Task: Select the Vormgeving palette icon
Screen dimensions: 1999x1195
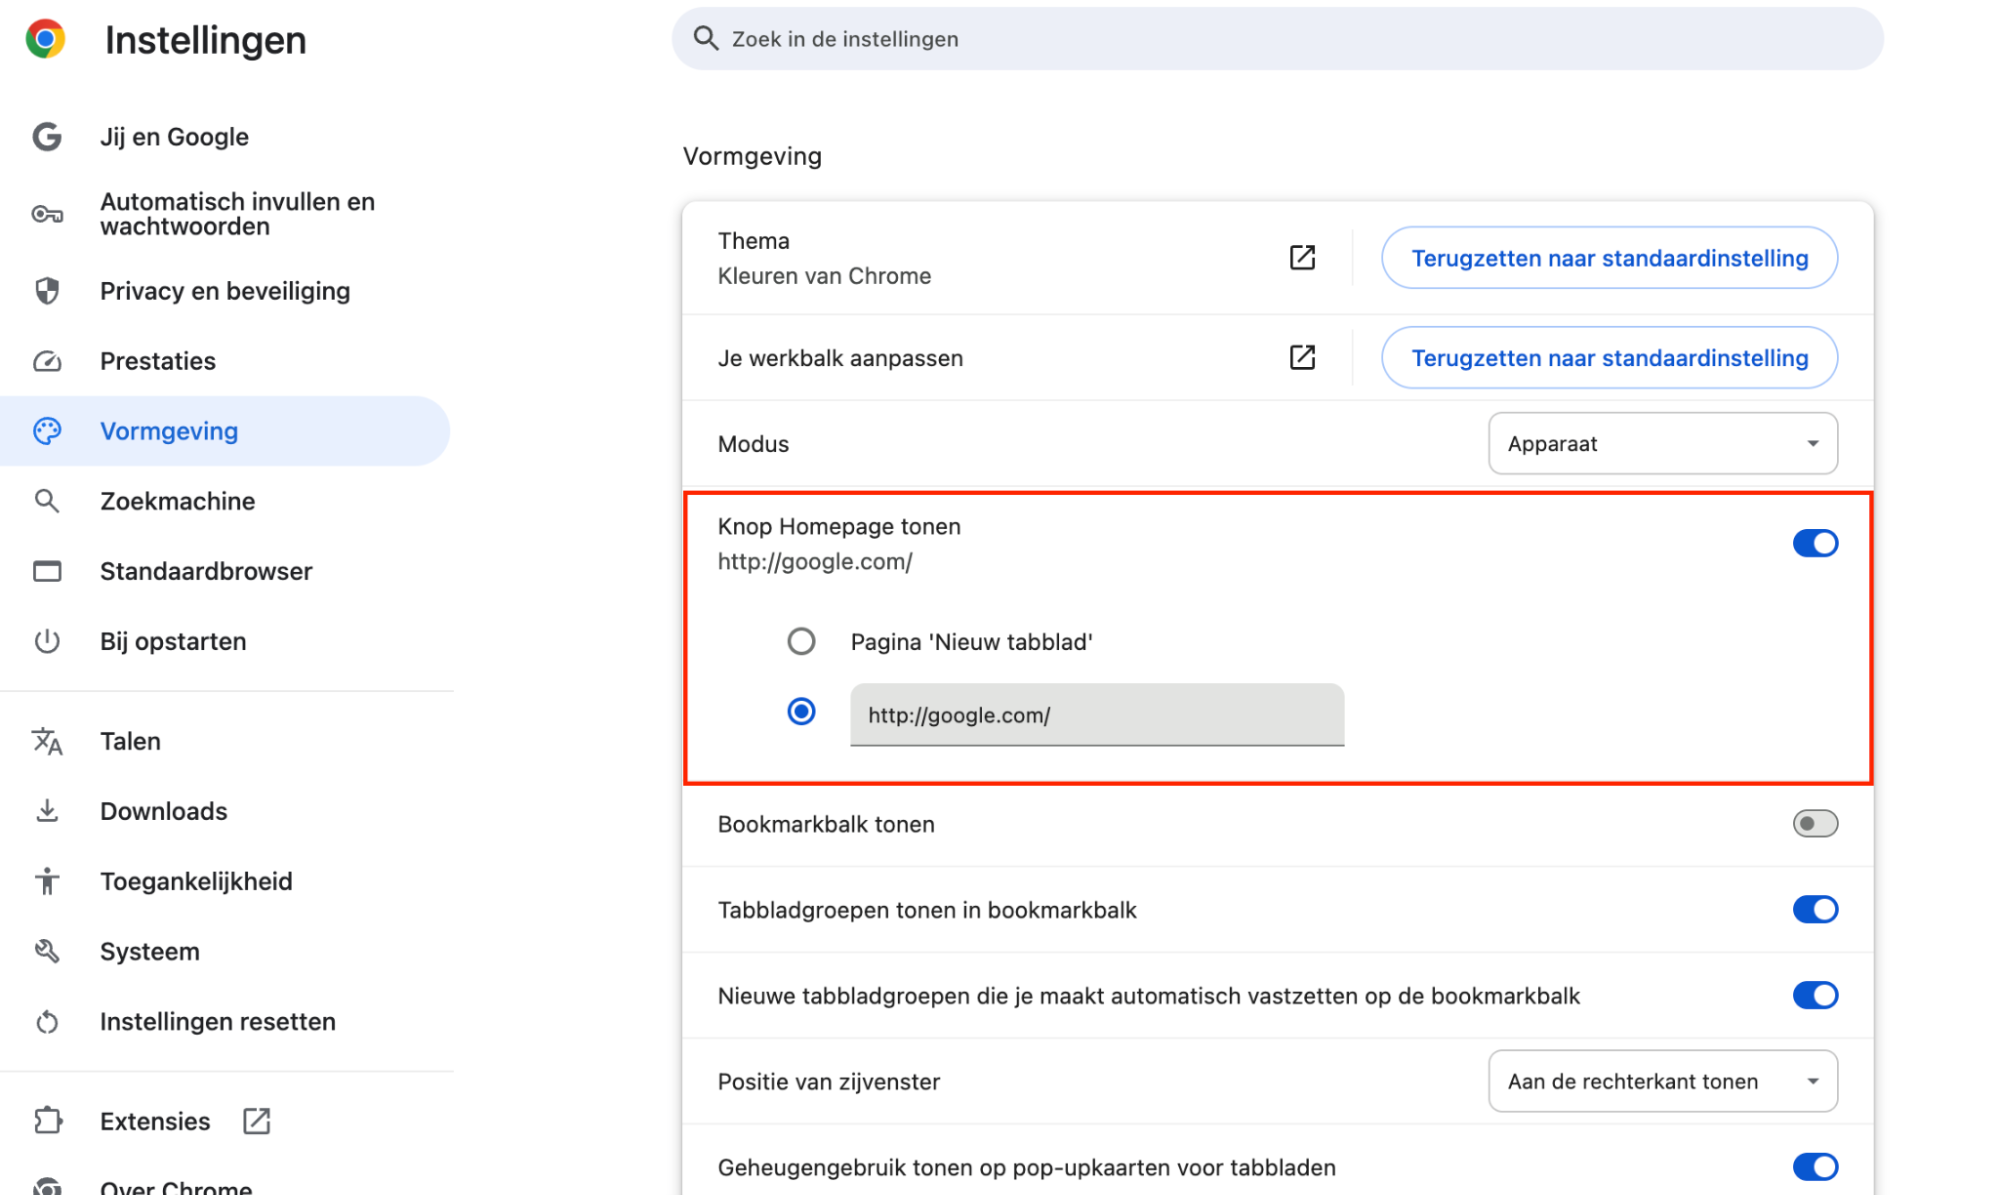Action: click(47, 431)
